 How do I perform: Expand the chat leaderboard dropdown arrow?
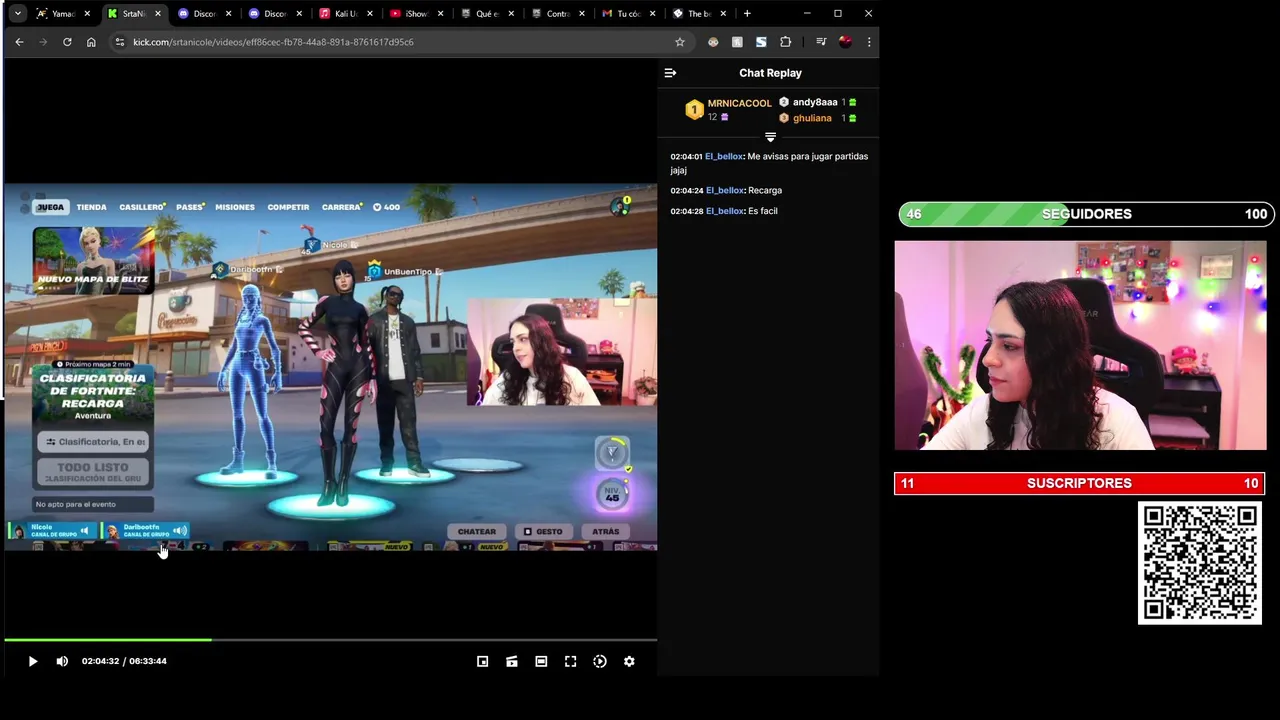coord(770,137)
